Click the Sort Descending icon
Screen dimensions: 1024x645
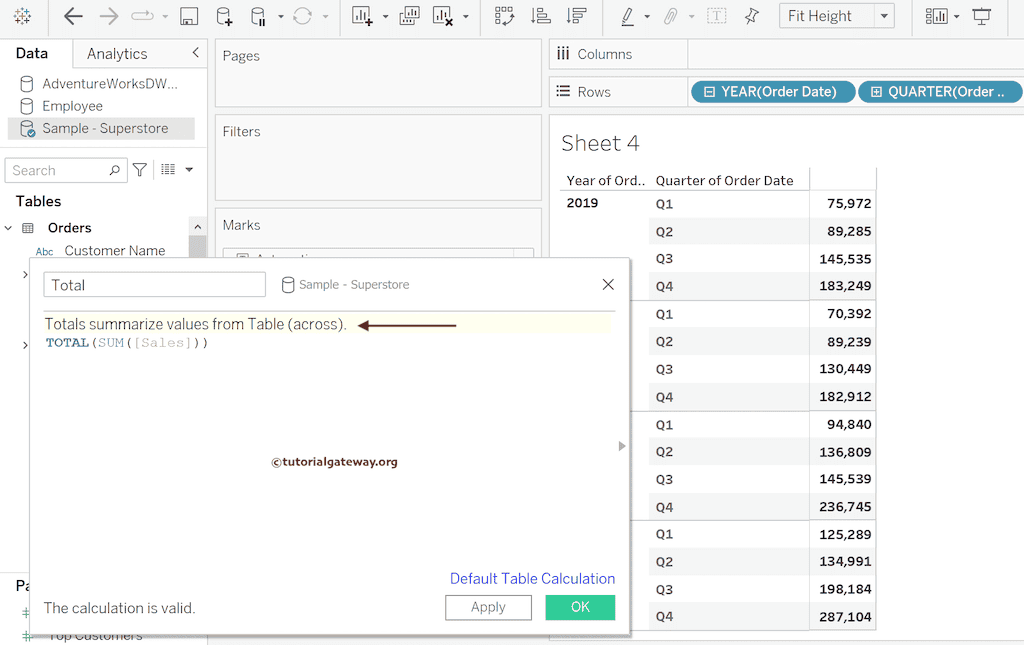(x=576, y=17)
